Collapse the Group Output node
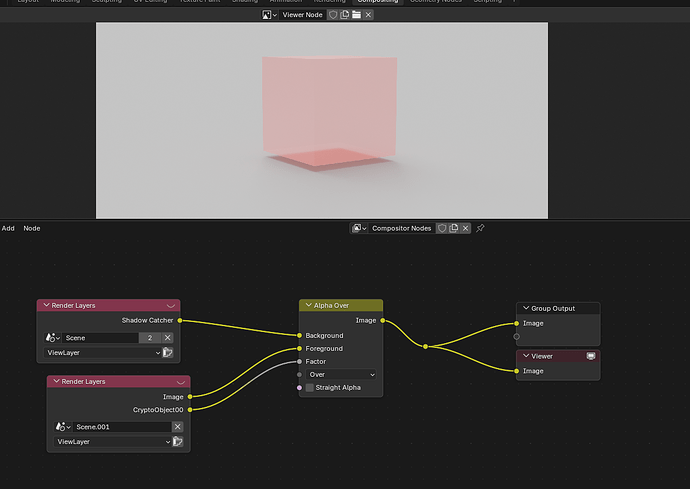 526,308
